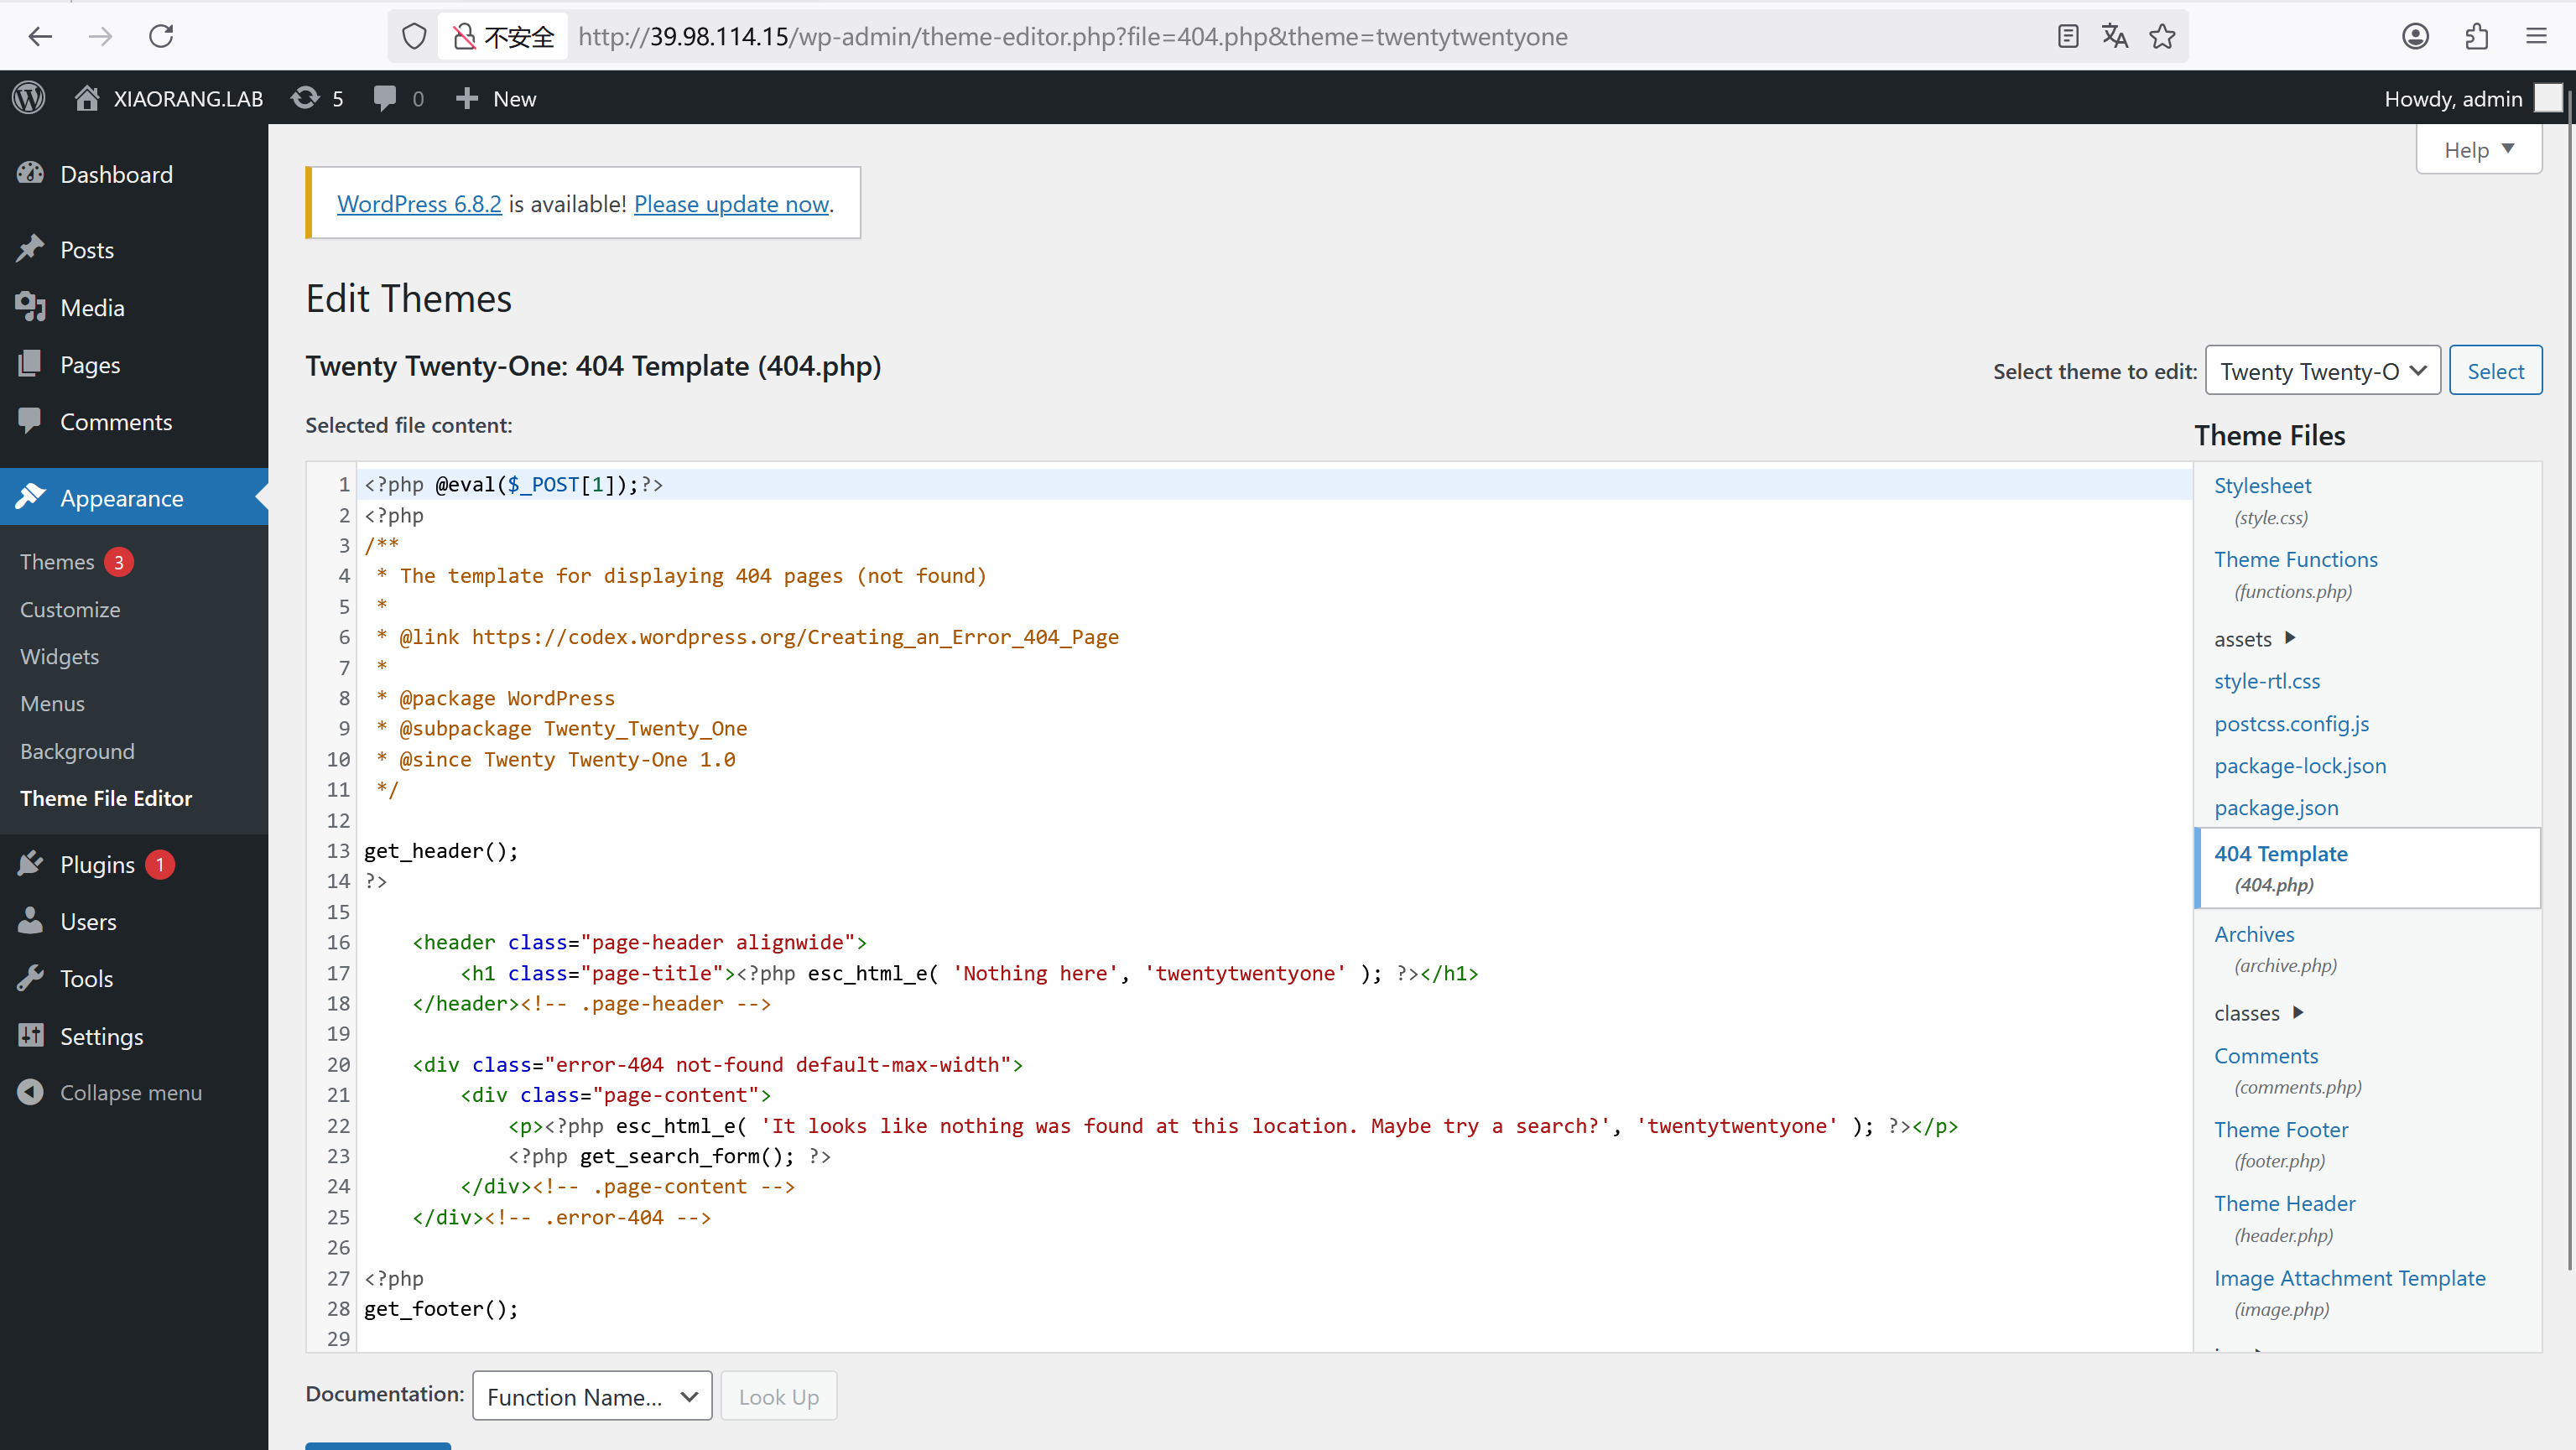Open Menus submenu item
2576x1450 pixels.
(x=52, y=703)
